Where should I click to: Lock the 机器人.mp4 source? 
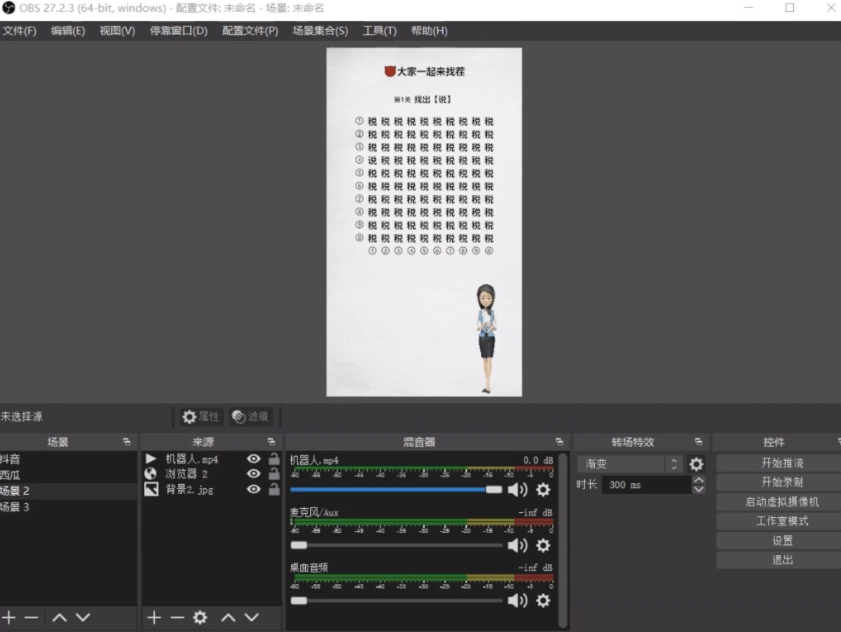(272, 460)
